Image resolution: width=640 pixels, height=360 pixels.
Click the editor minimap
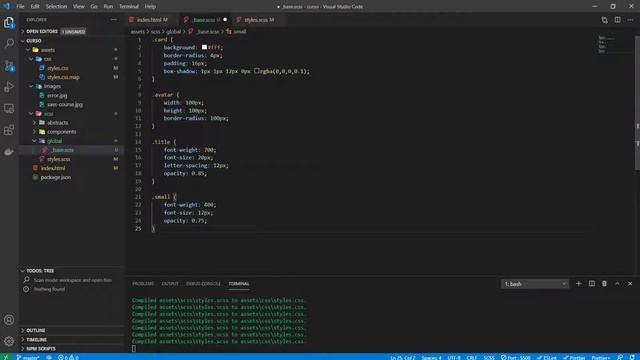click(x=614, y=45)
